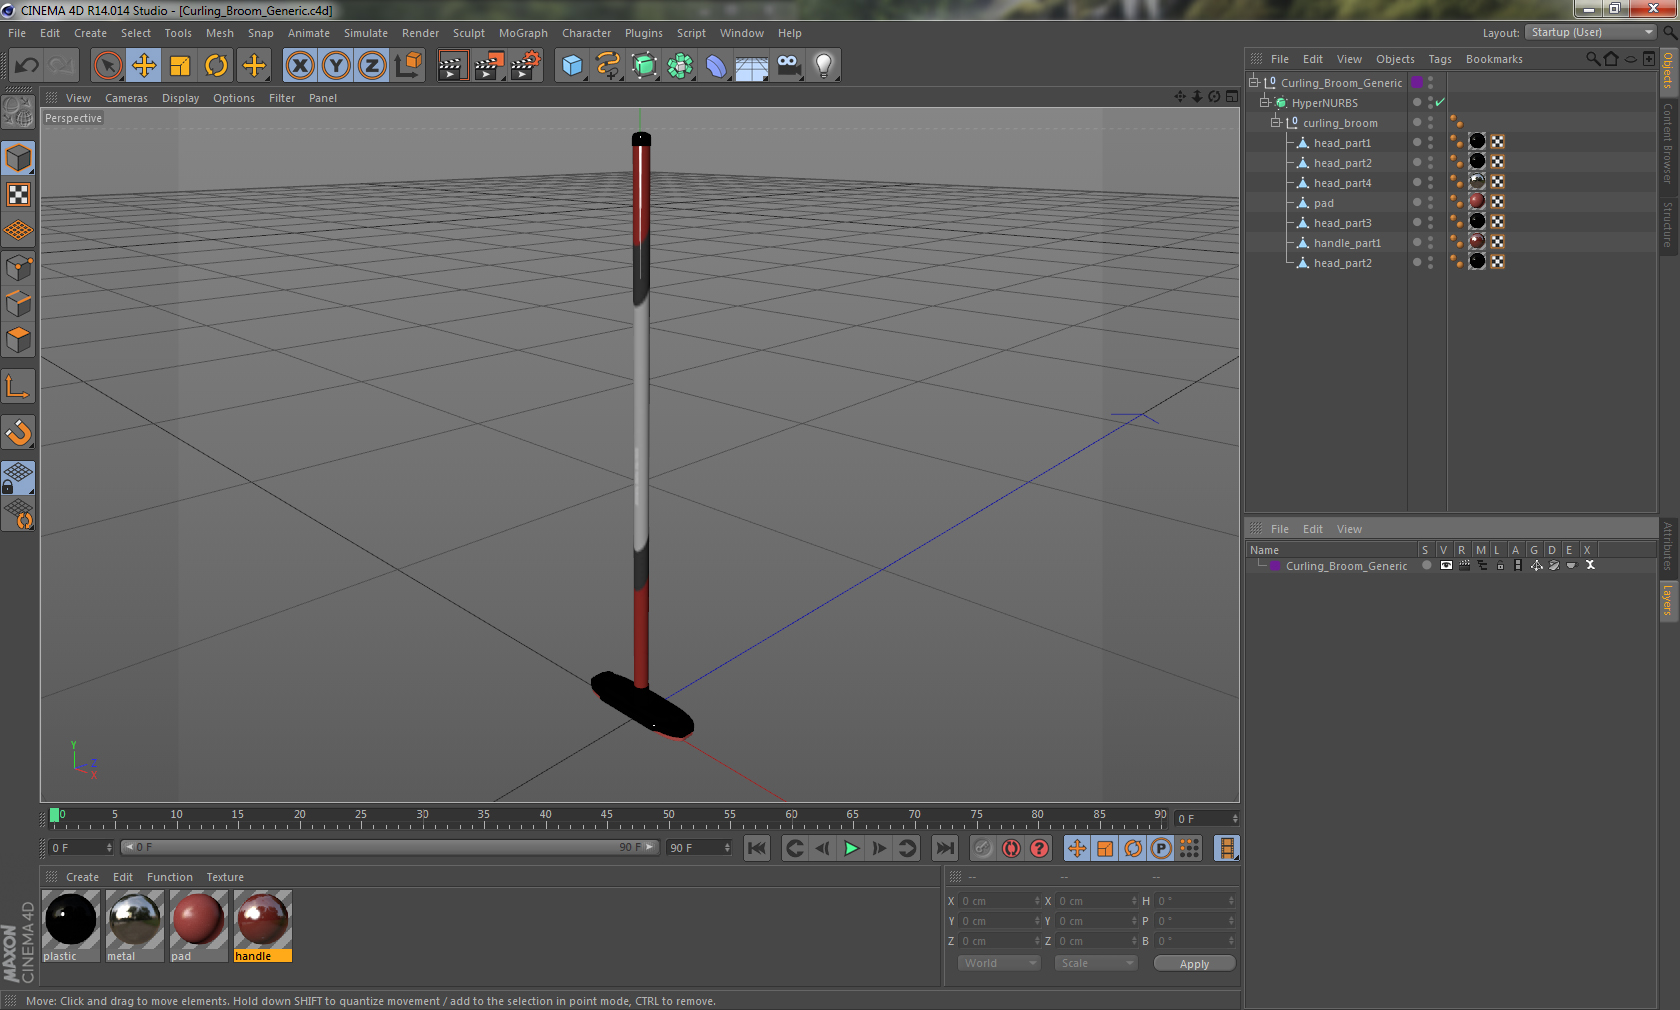Open the Simulate menu
This screenshot has width=1680, height=1010.
[x=365, y=33]
